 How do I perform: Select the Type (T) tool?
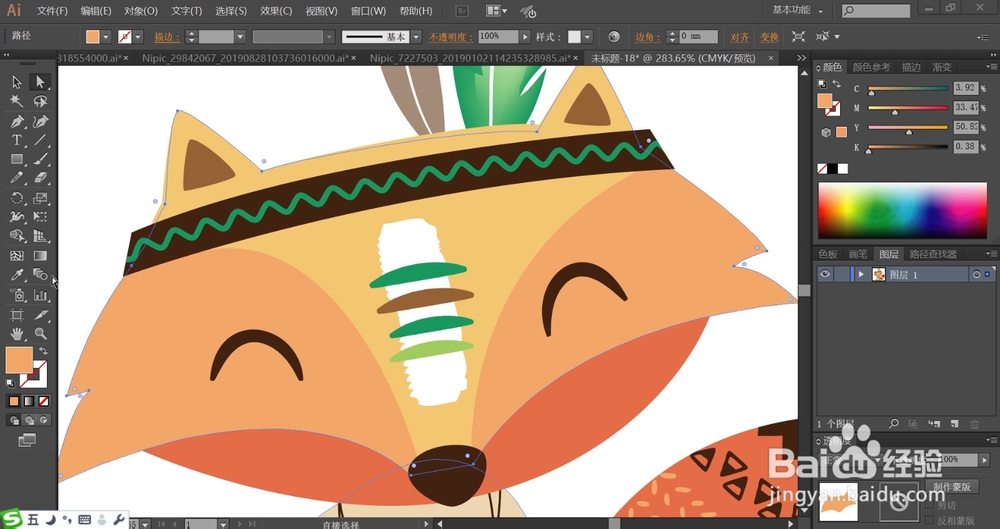pos(17,140)
